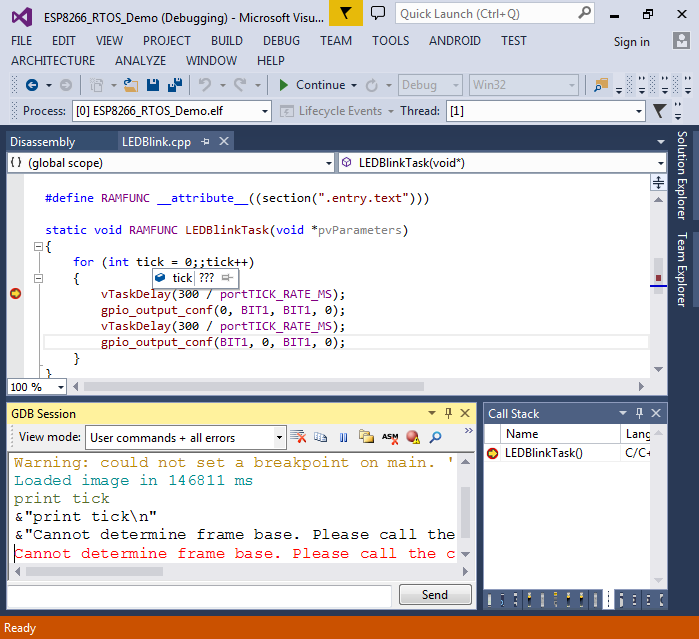The width and height of the screenshot is (699, 639).
Task: Clear GDB log with red X icon
Action: (298, 437)
